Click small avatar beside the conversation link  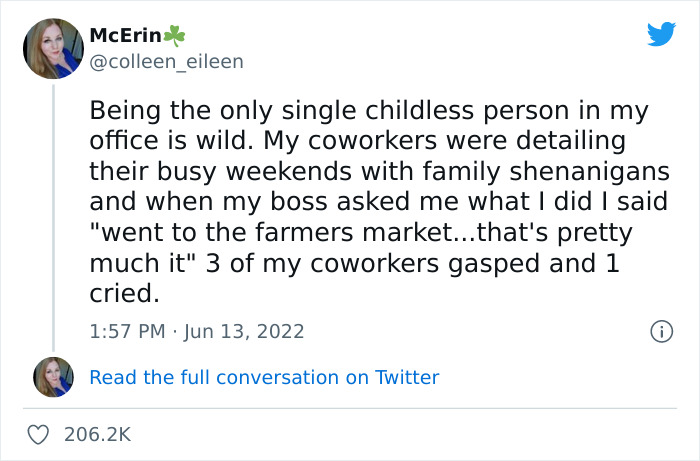point(53,377)
